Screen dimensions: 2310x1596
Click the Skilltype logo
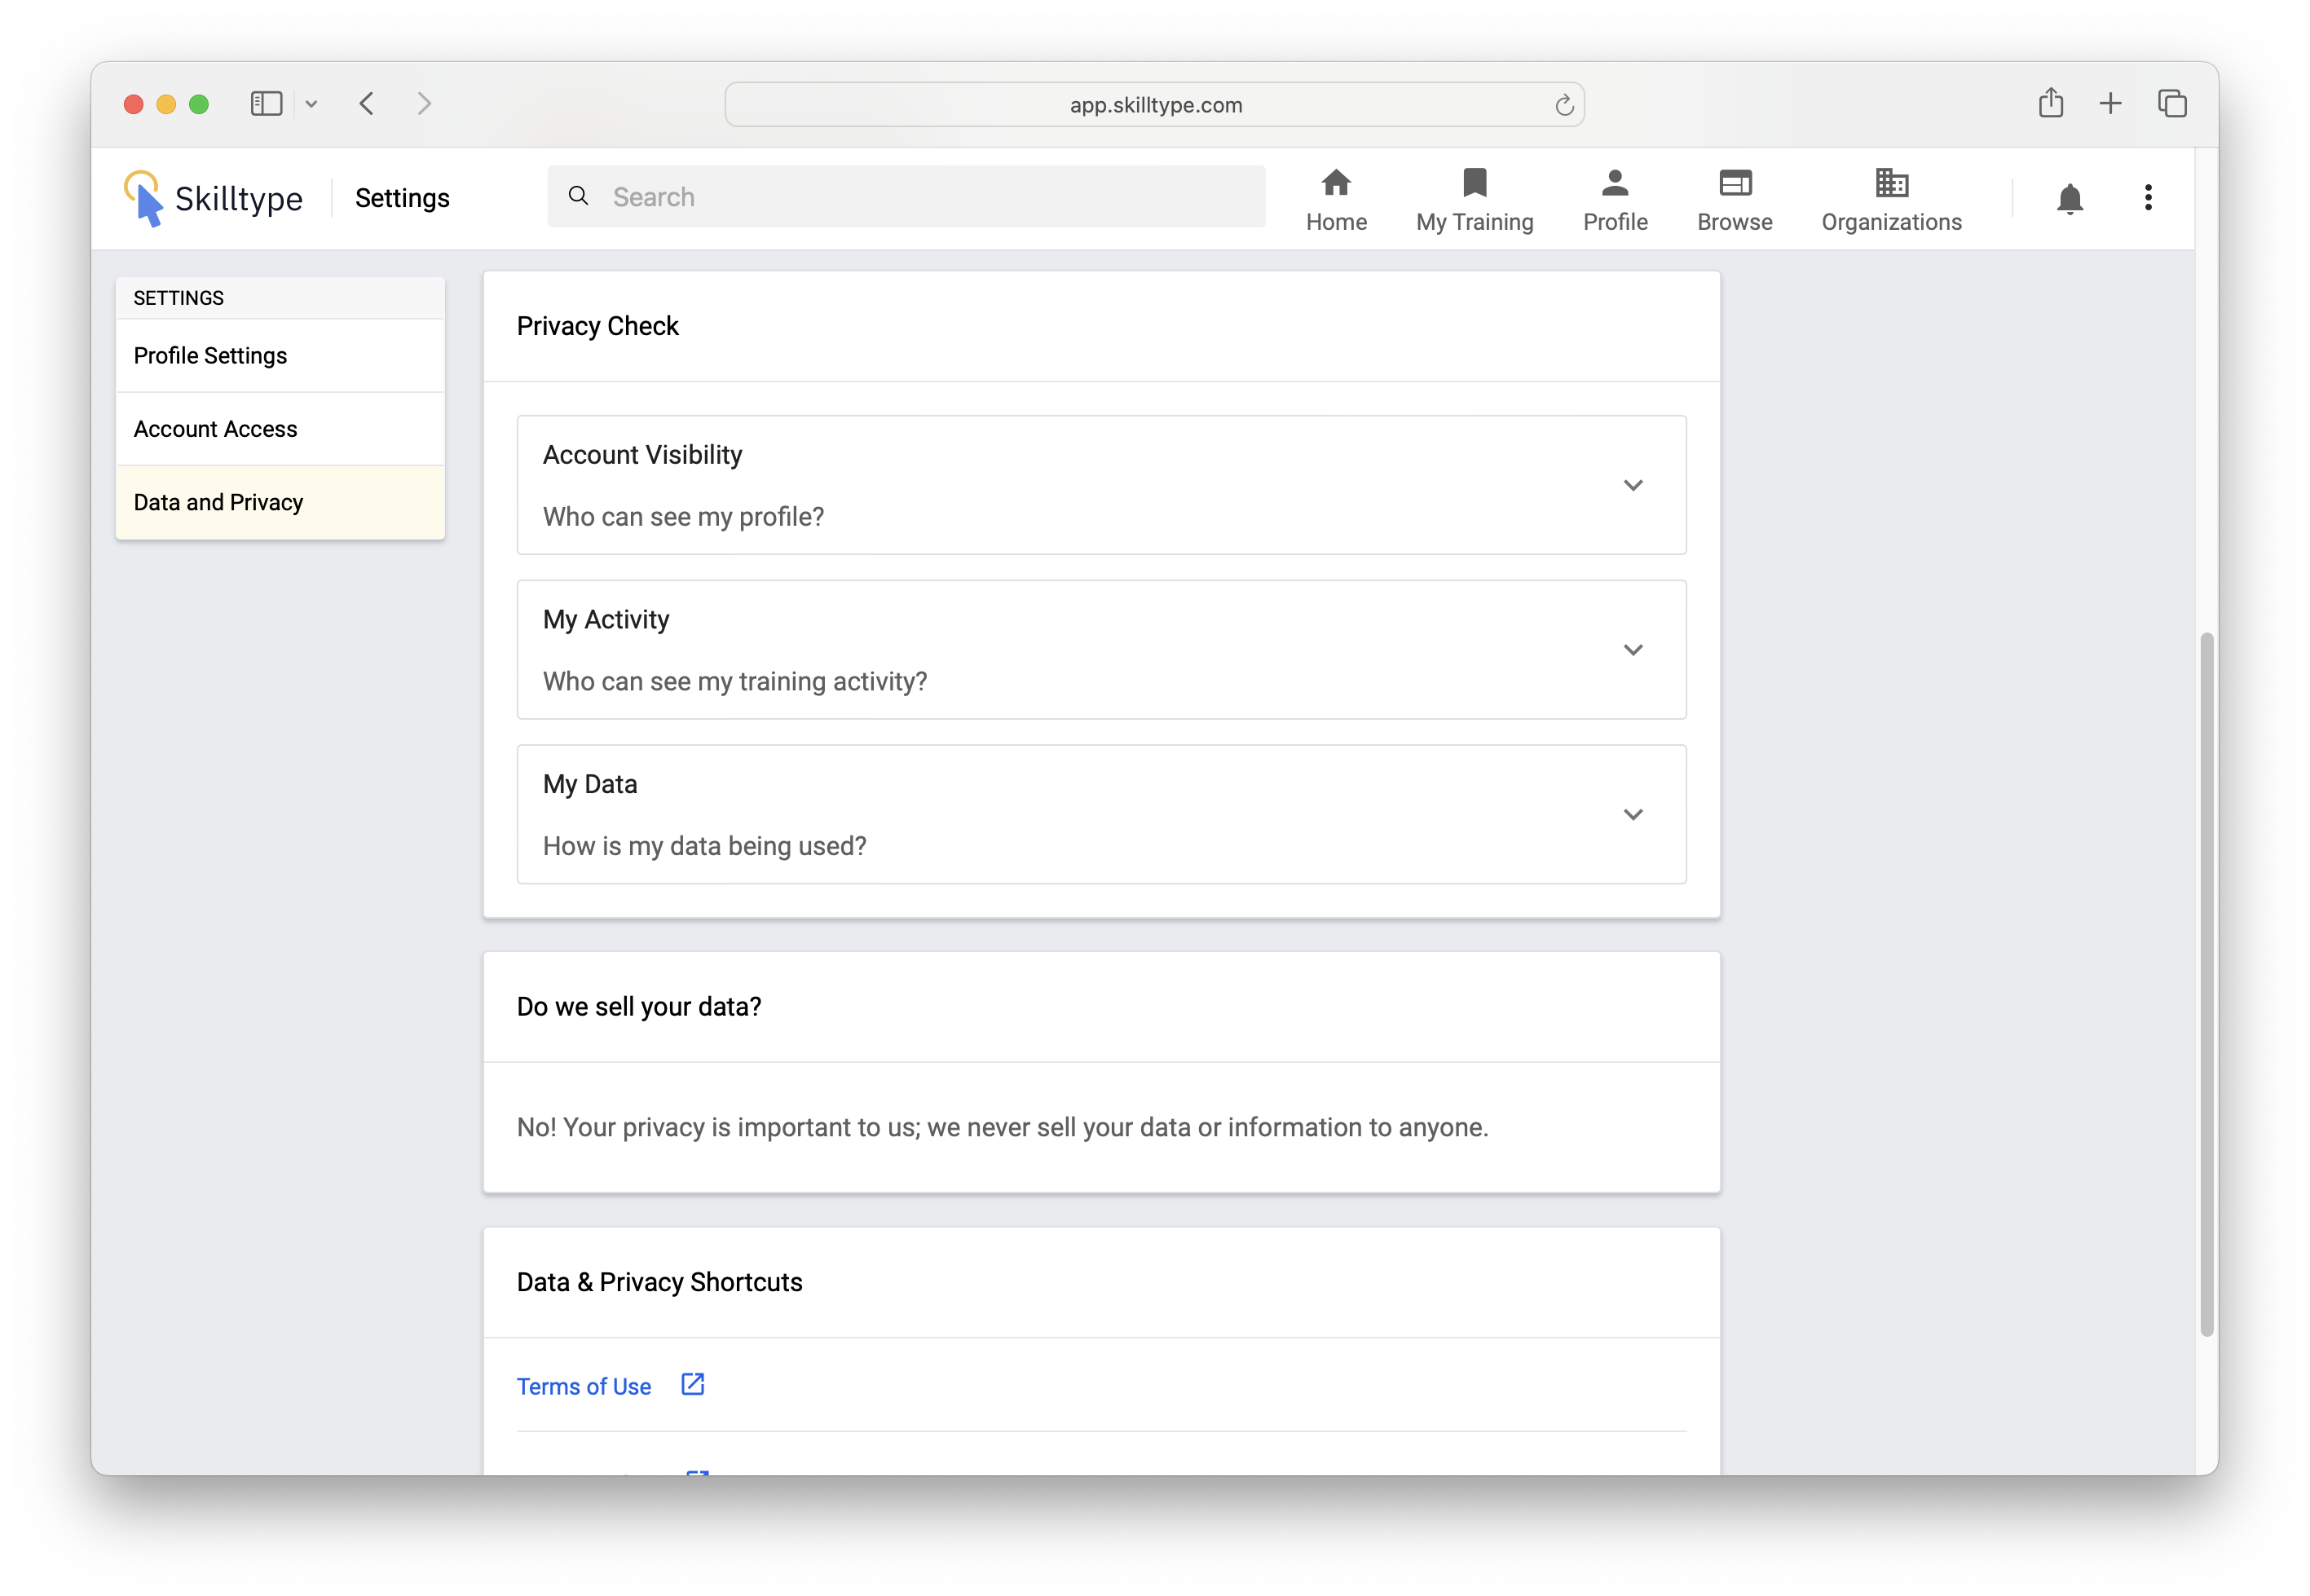213,198
